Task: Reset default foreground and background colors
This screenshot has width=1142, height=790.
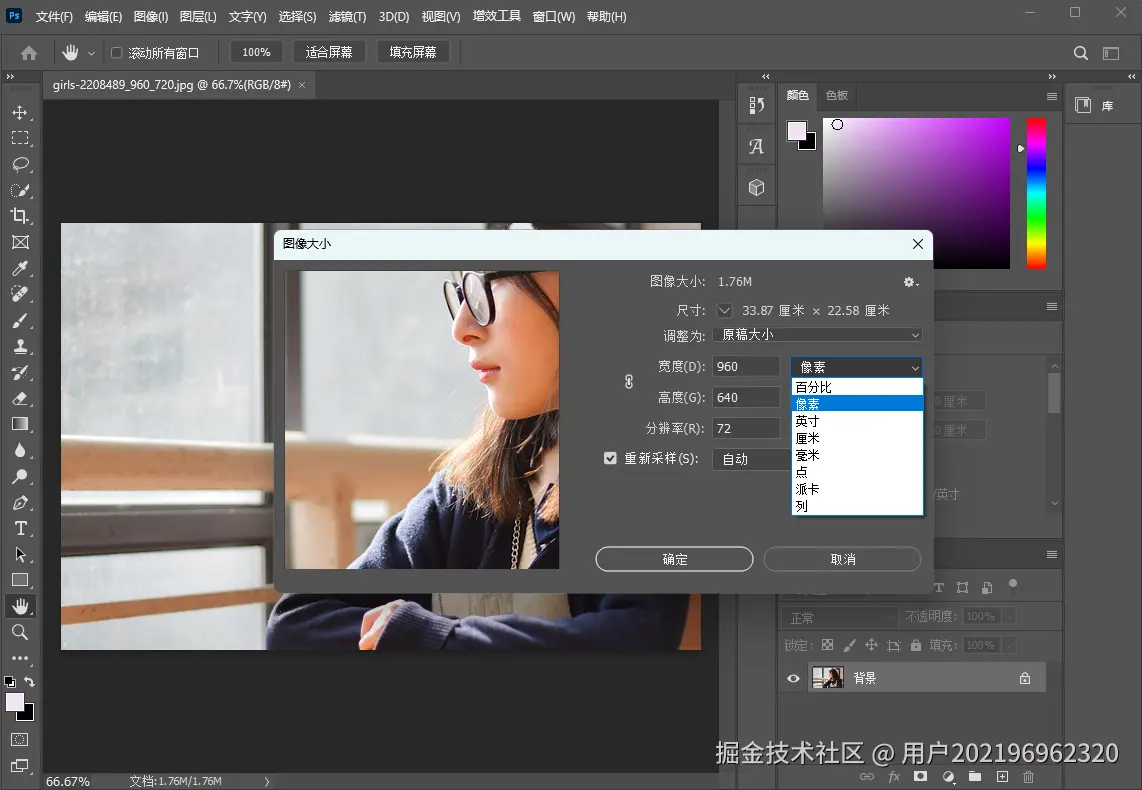Action: click(x=9, y=682)
